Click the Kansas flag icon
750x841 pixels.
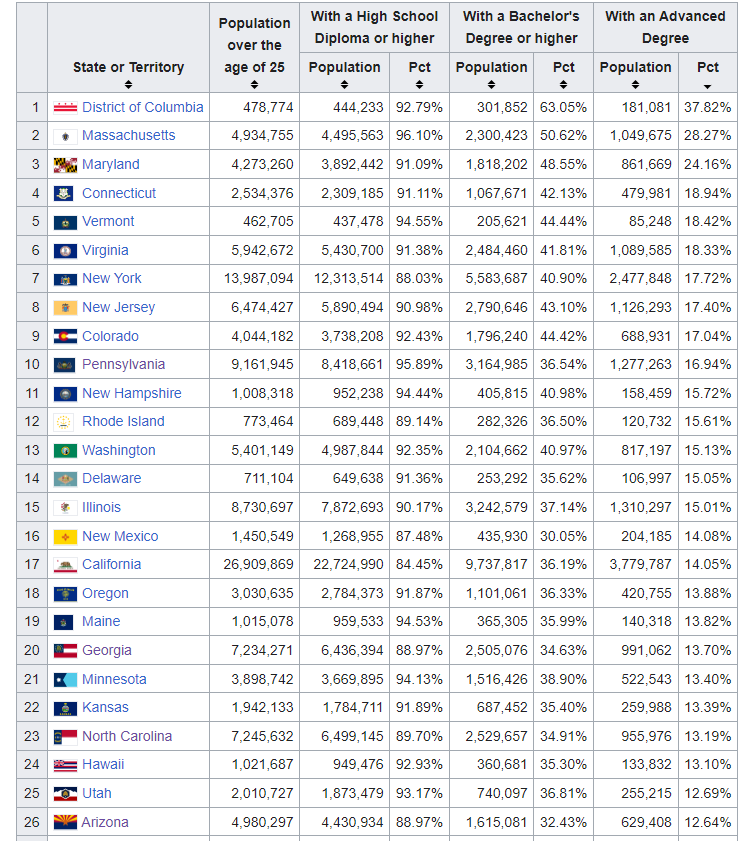pyautogui.click(x=65, y=708)
